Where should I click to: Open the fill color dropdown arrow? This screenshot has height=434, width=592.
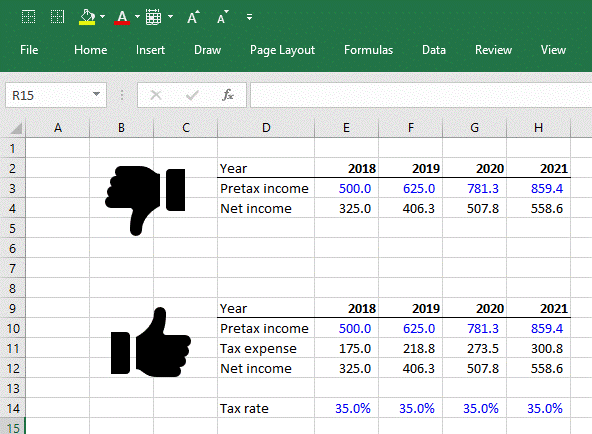tap(102, 17)
